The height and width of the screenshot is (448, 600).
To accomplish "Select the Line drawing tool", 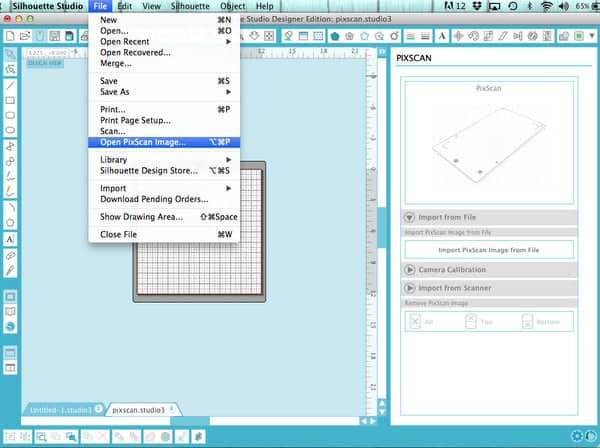I will (10, 85).
